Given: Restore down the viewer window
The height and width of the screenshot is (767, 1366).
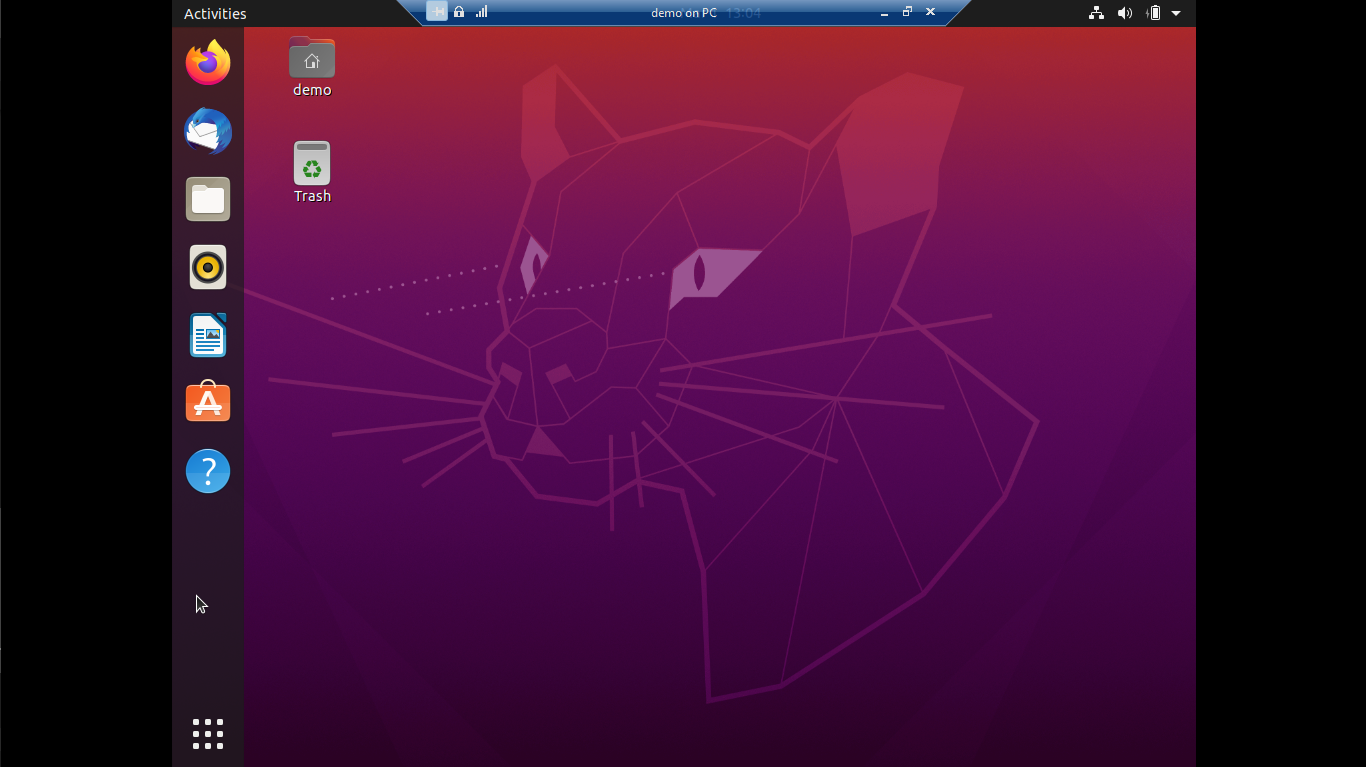Looking at the screenshot, I should click(x=907, y=12).
